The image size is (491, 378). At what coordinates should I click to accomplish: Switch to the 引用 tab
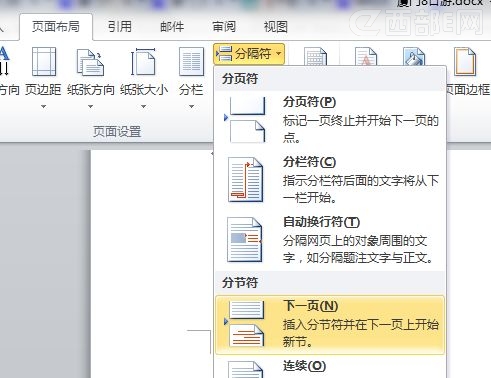[120, 27]
